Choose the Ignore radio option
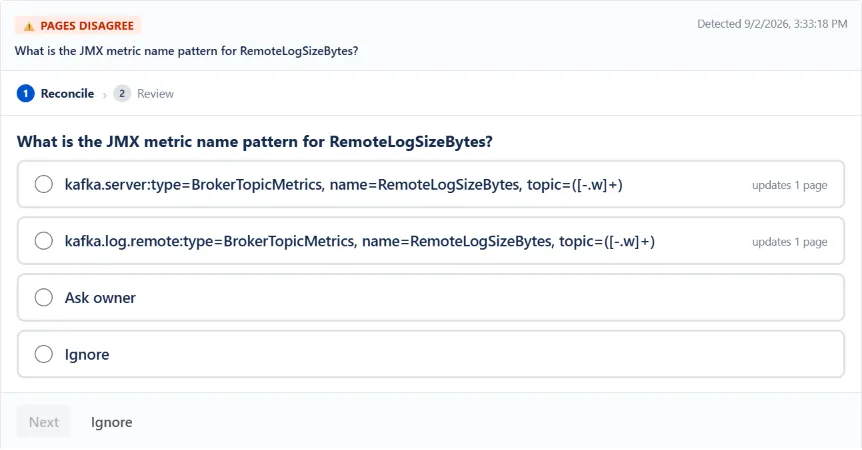 (430, 354)
